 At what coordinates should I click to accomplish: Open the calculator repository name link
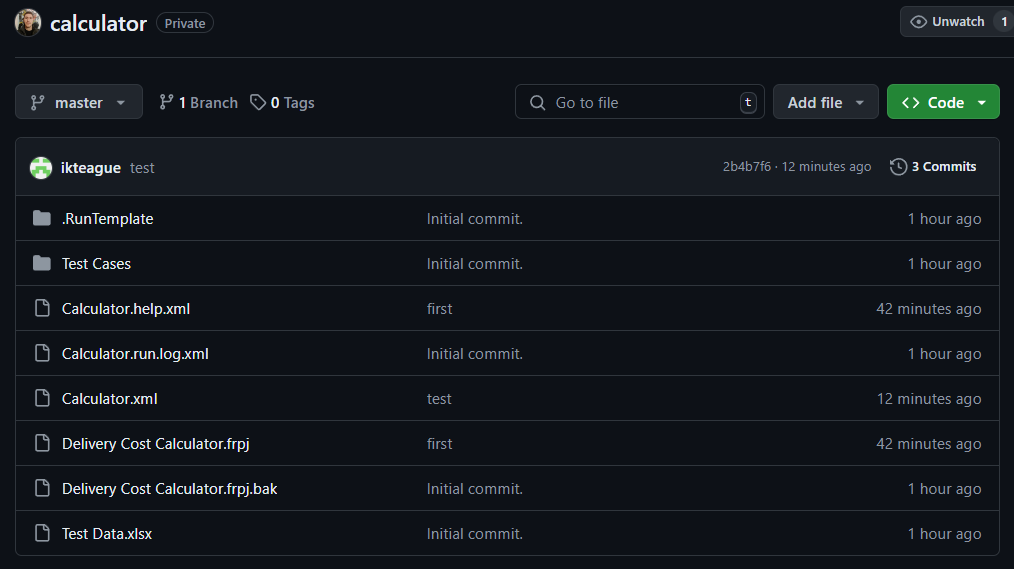pyautogui.click(x=98, y=23)
